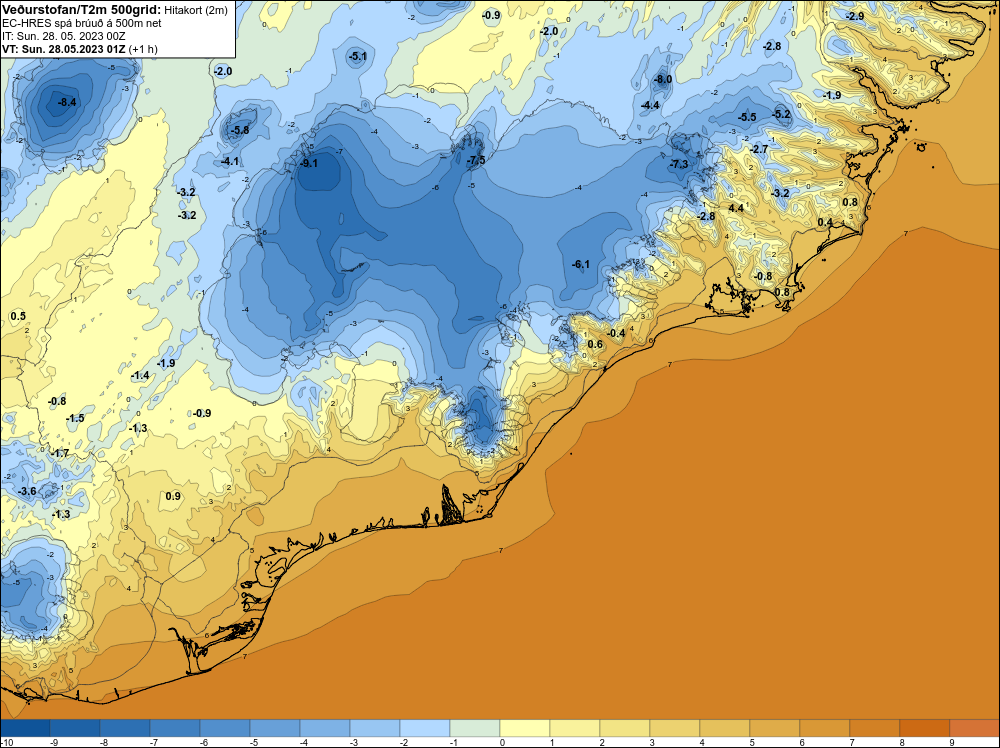This screenshot has width=1000, height=748.
Task: Click the '-8.0' temperature label
Action: (663, 80)
